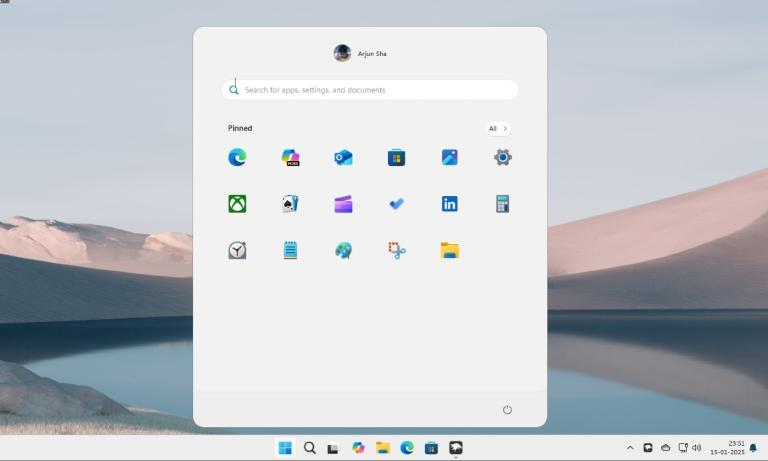Open the Microsoft To Do app
The image size is (768, 461).
point(396,204)
